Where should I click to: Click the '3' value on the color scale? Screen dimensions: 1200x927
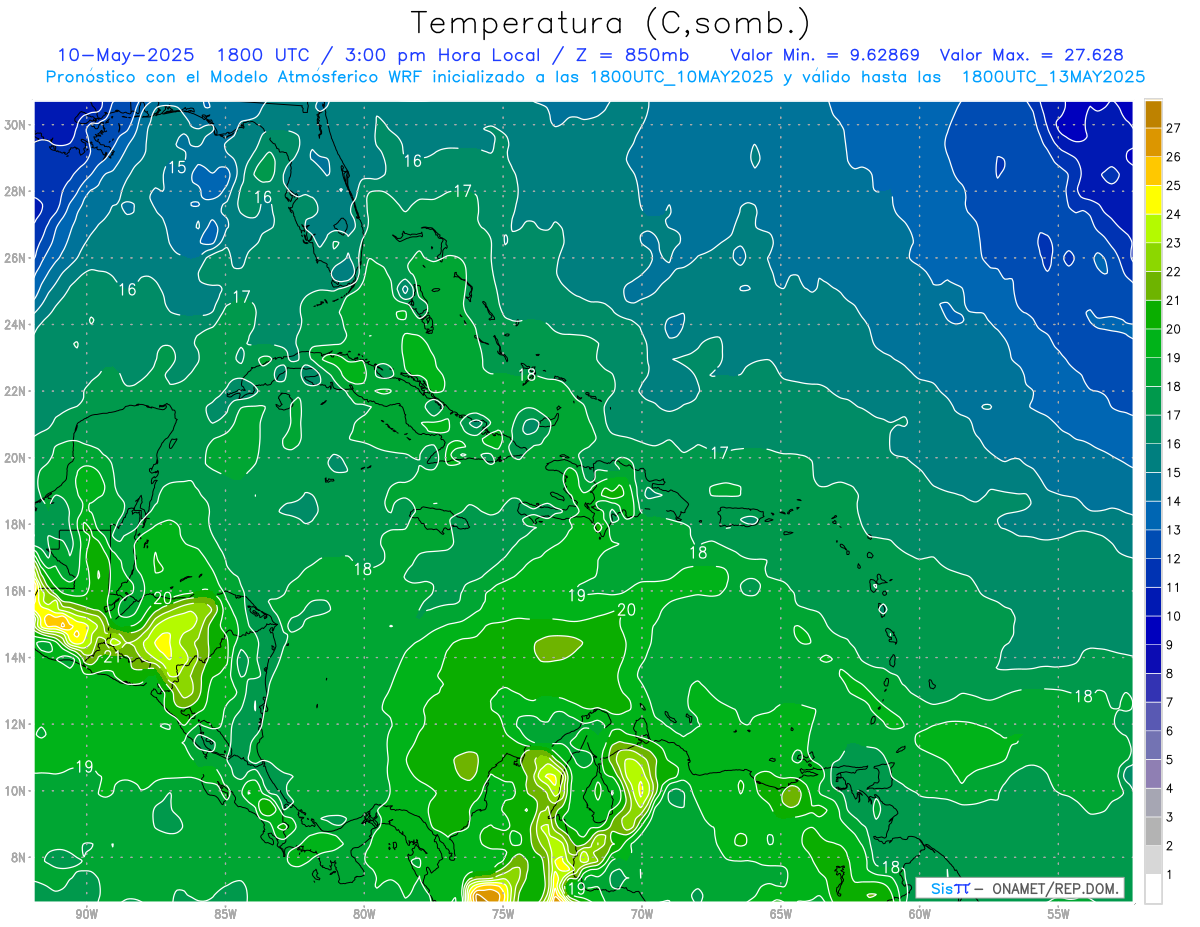(1170, 817)
